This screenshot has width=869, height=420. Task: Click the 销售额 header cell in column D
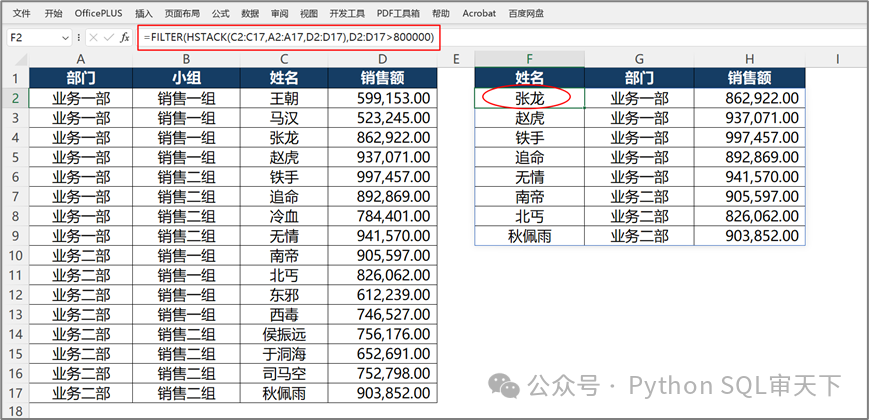tap(382, 78)
